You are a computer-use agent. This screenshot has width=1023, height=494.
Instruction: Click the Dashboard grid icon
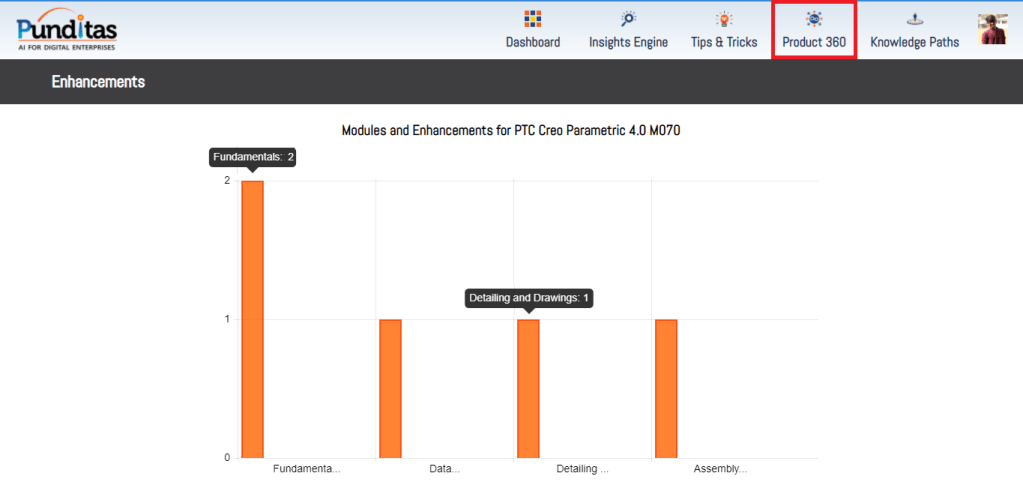point(532,19)
